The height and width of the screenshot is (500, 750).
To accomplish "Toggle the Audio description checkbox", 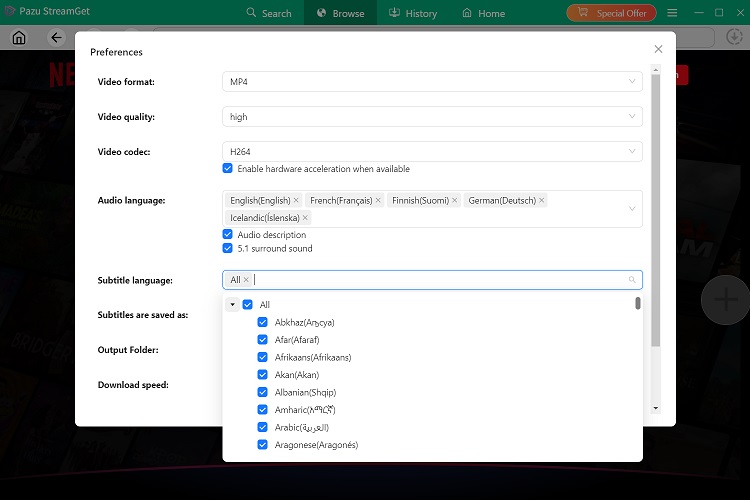I will 228,234.
